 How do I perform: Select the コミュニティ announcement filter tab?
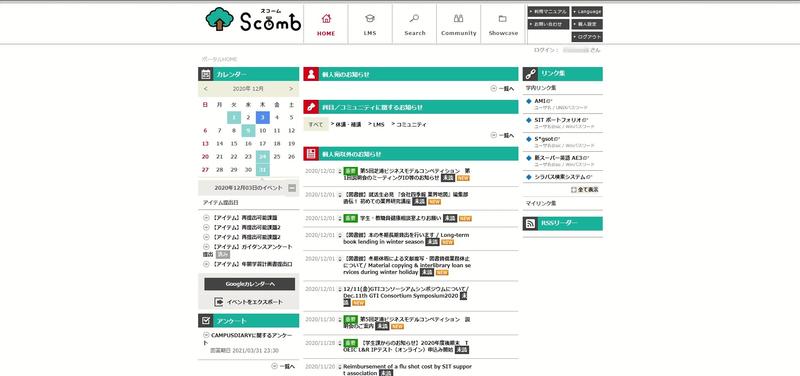click(409, 124)
